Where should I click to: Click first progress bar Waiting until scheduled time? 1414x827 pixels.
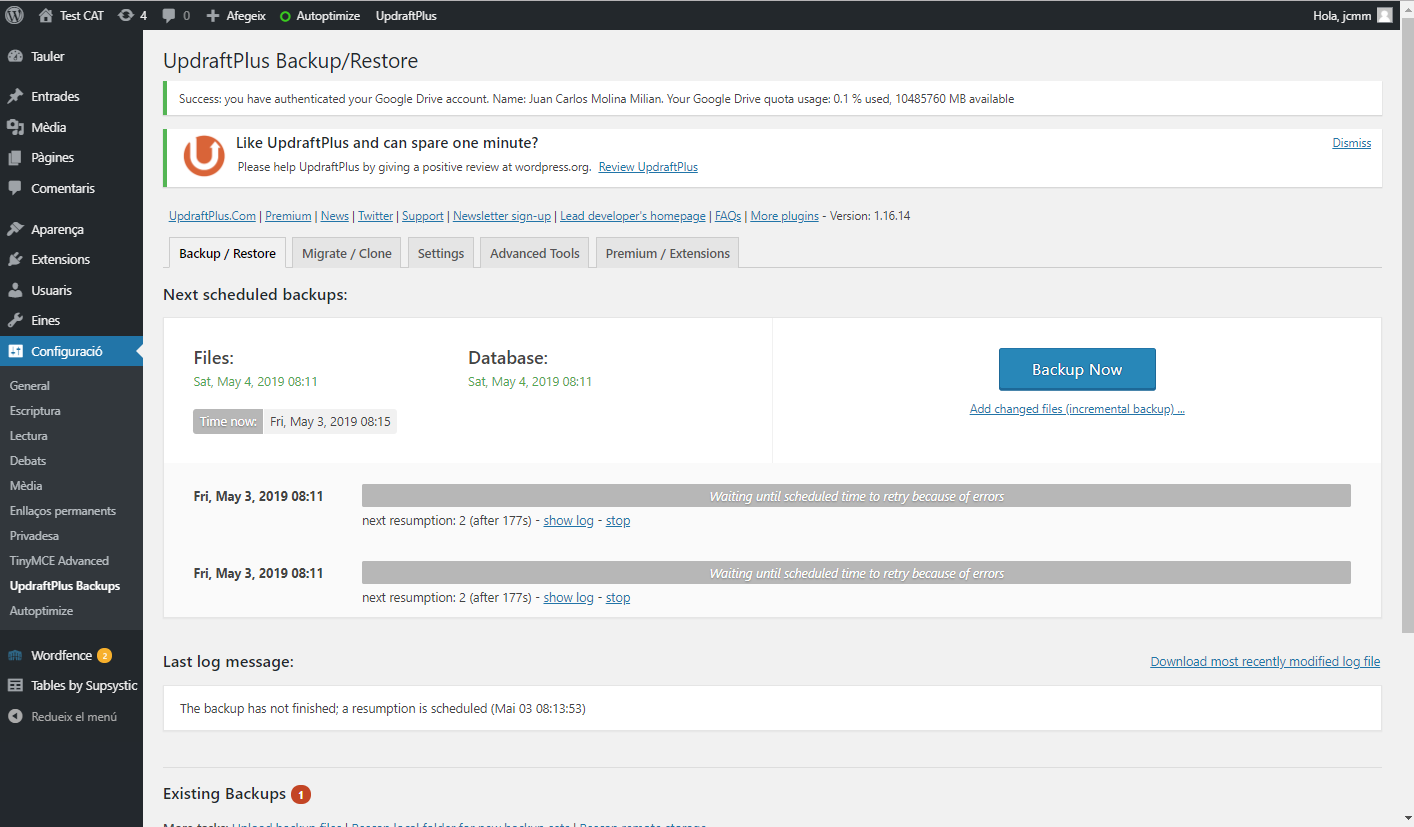coord(856,496)
